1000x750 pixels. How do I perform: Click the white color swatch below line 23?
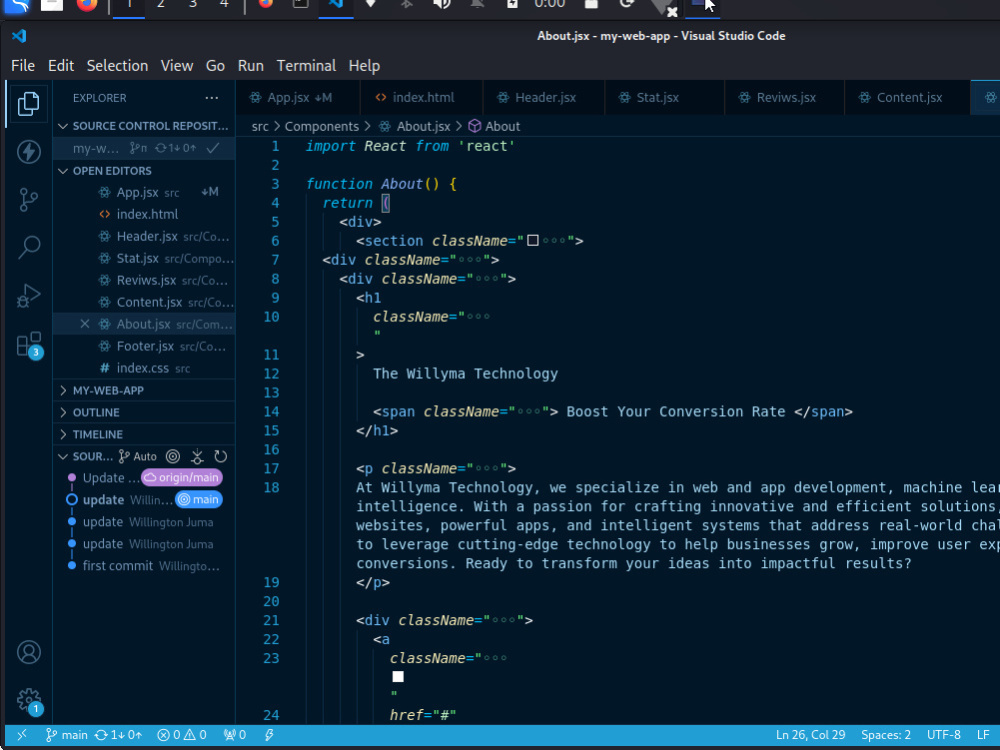coord(398,677)
